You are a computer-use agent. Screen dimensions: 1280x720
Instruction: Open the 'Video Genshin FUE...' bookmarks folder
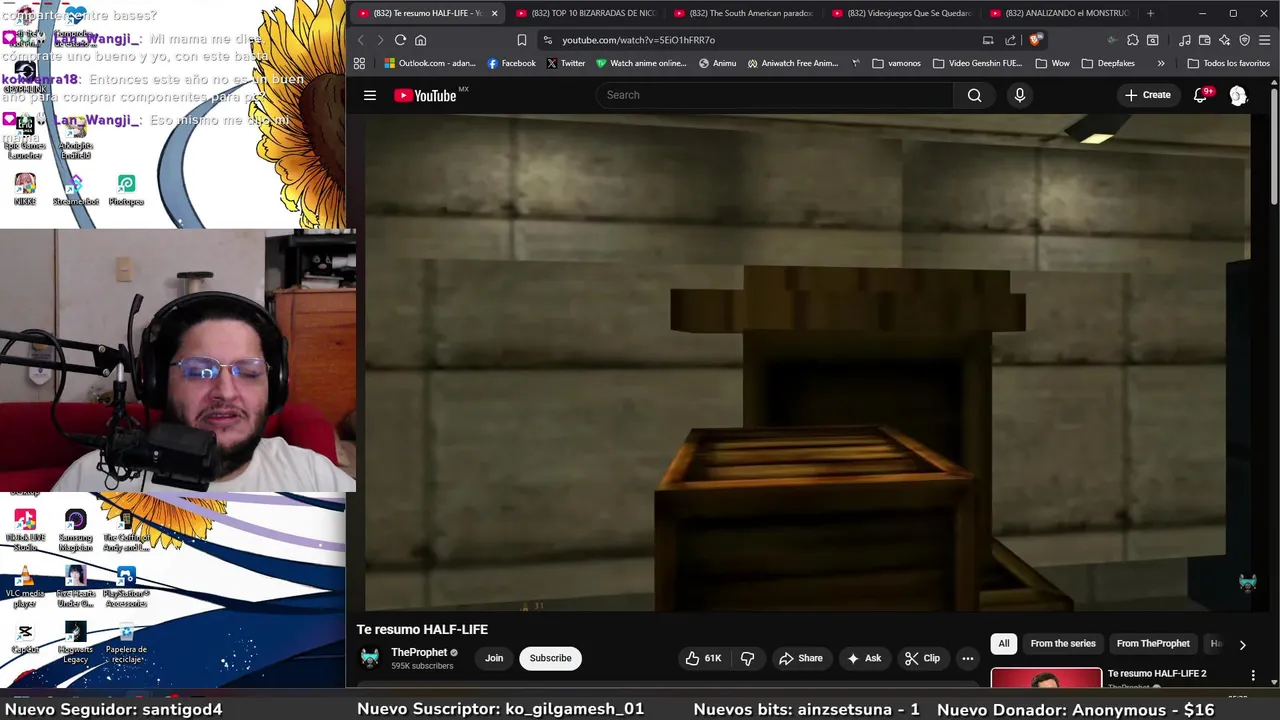click(977, 63)
